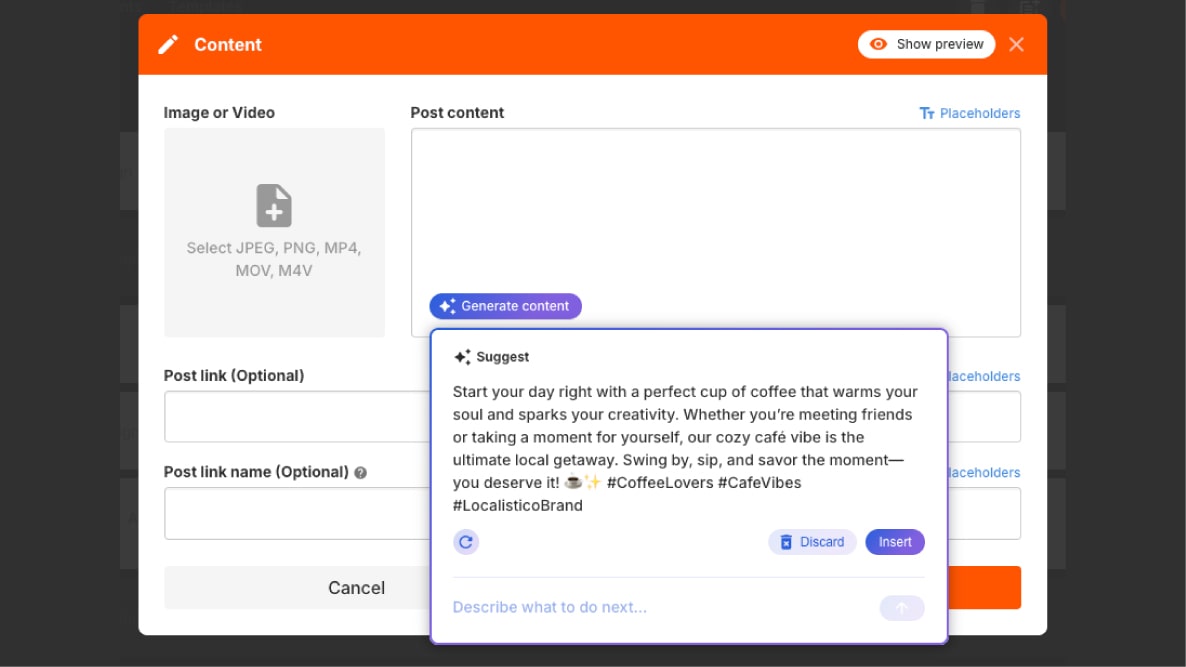Viewport: 1186px width, 667px height.
Task: Click the pencil icon in Content header
Action: tap(168, 45)
